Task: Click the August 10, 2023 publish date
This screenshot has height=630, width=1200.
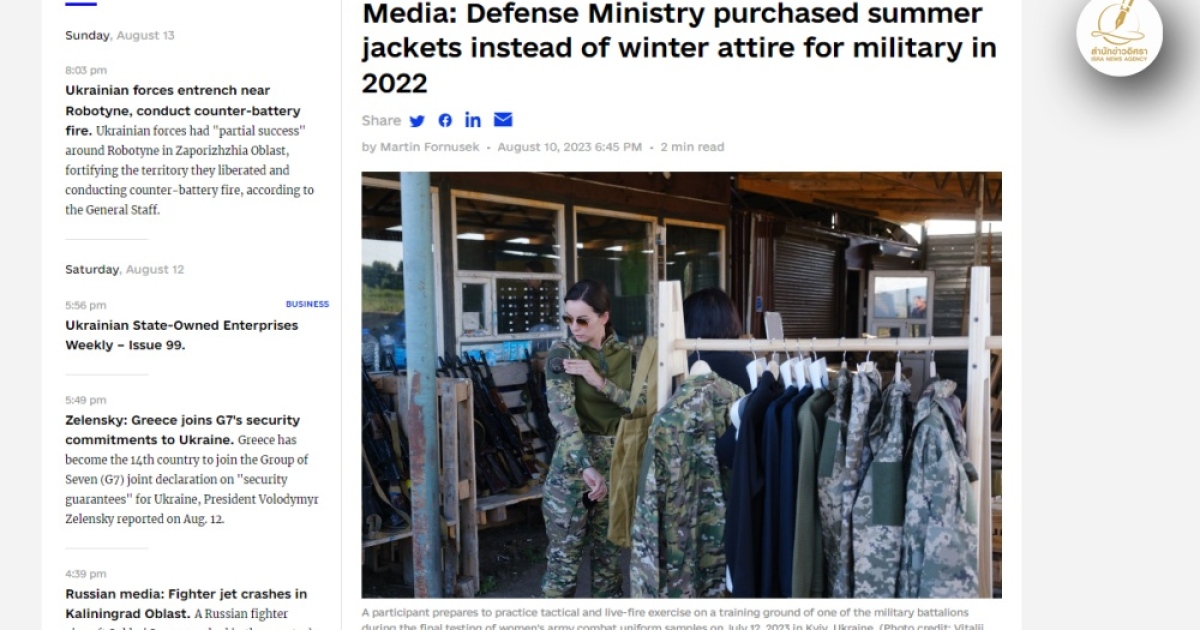Action: point(569,147)
